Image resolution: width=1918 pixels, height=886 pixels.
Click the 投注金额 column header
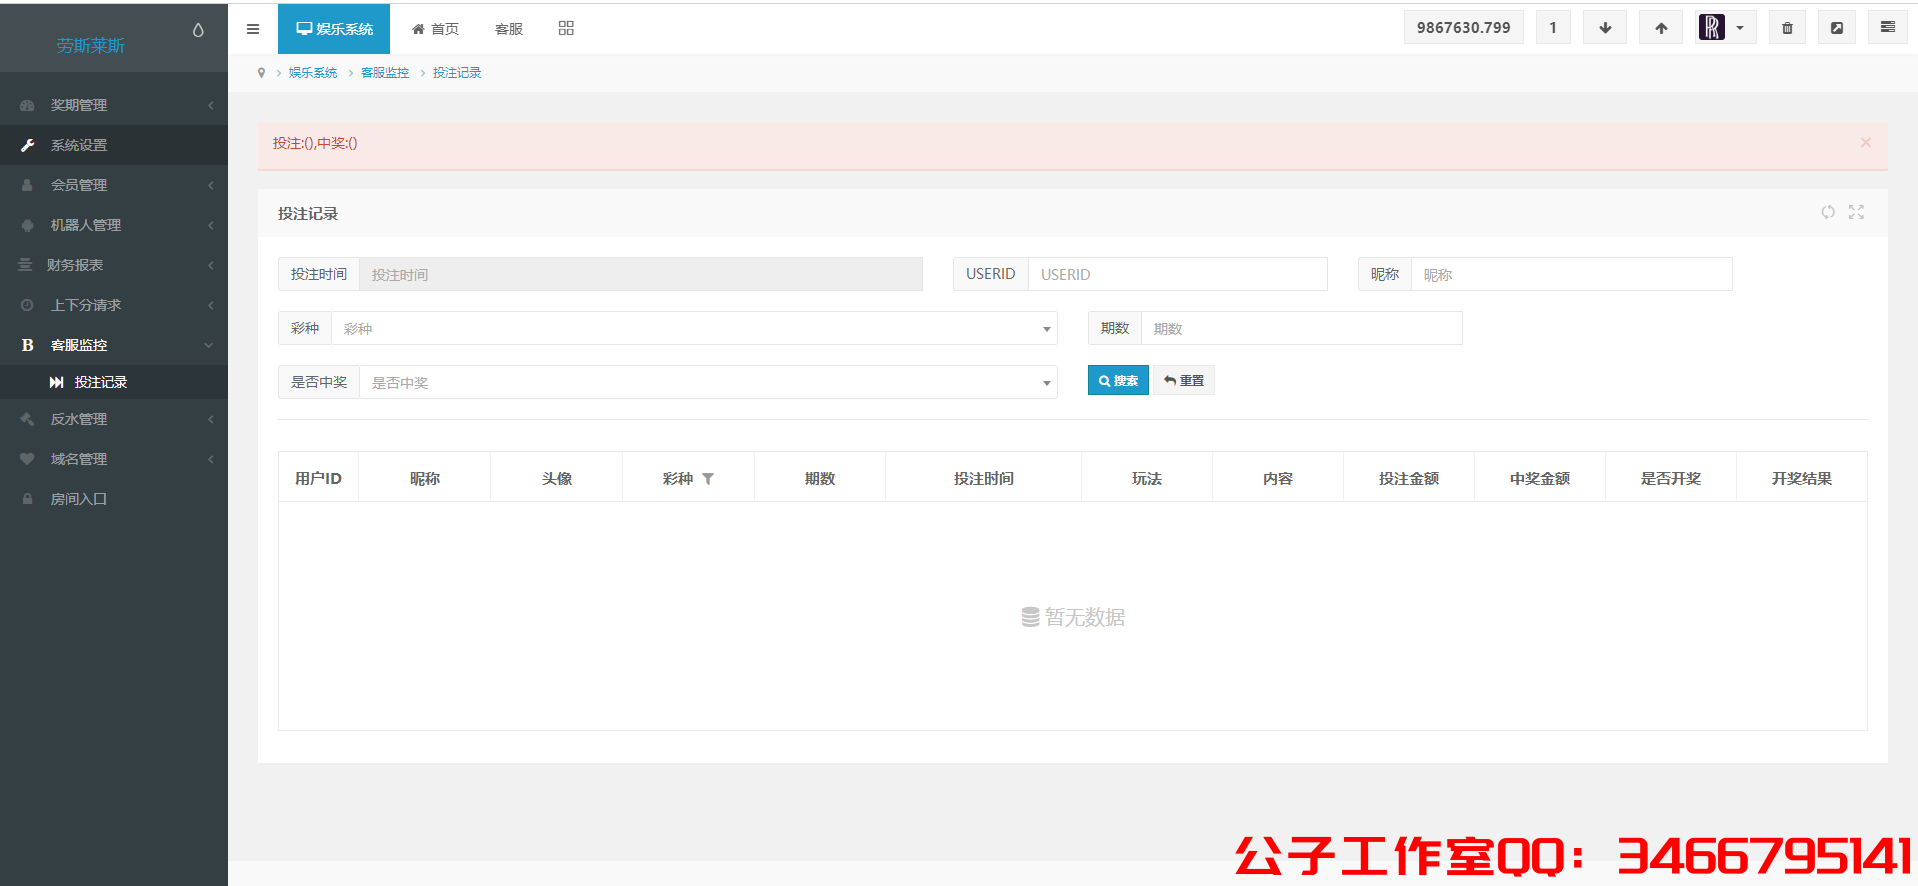coord(1409,478)
